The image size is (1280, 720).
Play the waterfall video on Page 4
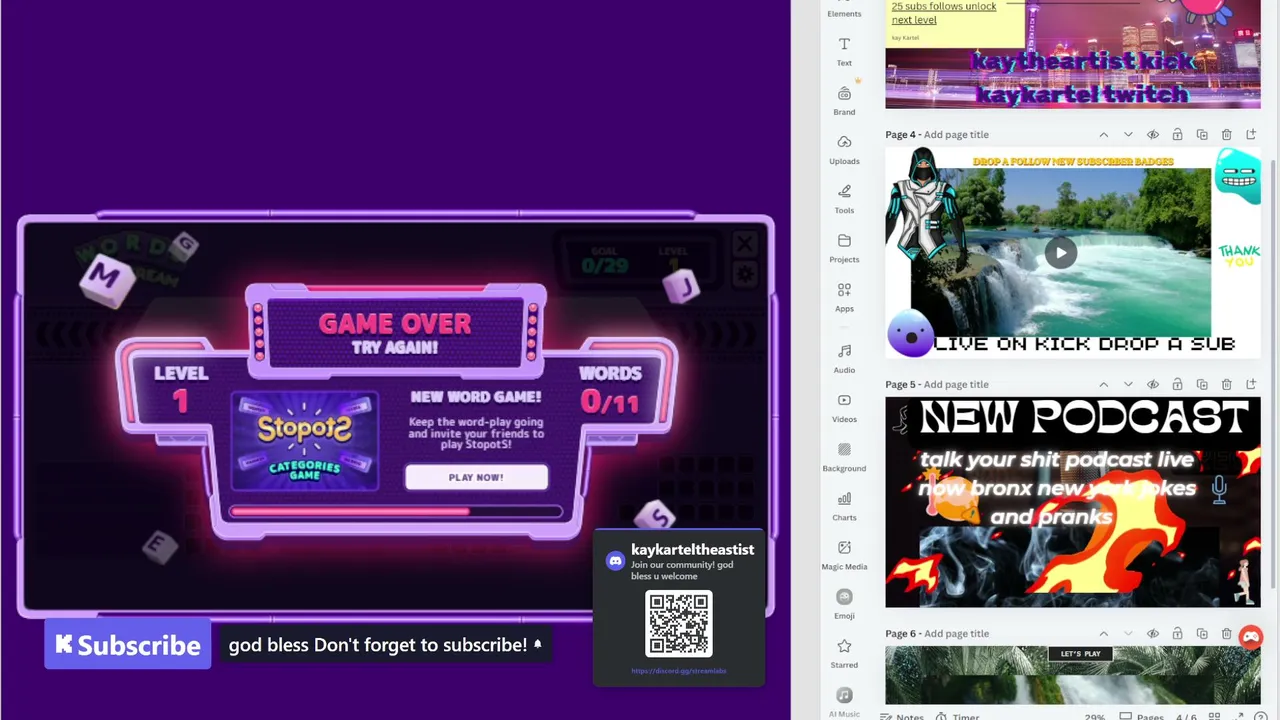coord(1061,252)
